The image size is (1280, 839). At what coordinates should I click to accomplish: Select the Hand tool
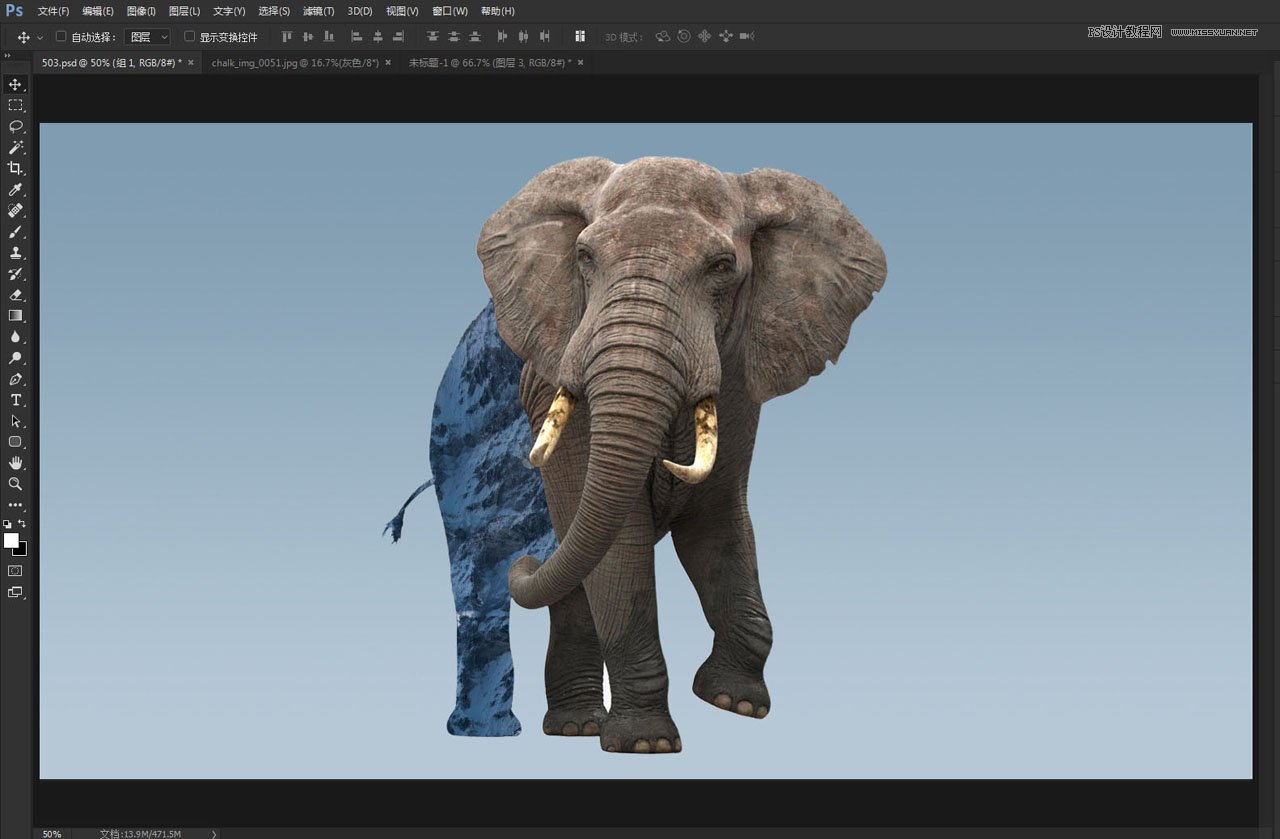click(15, 463)
